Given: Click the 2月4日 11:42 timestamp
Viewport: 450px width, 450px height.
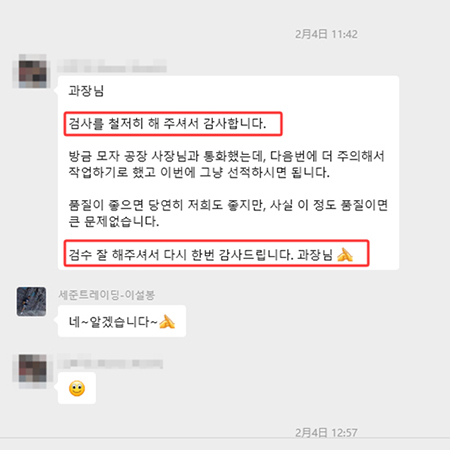Looking at the screenshot, I should [326, 34].
